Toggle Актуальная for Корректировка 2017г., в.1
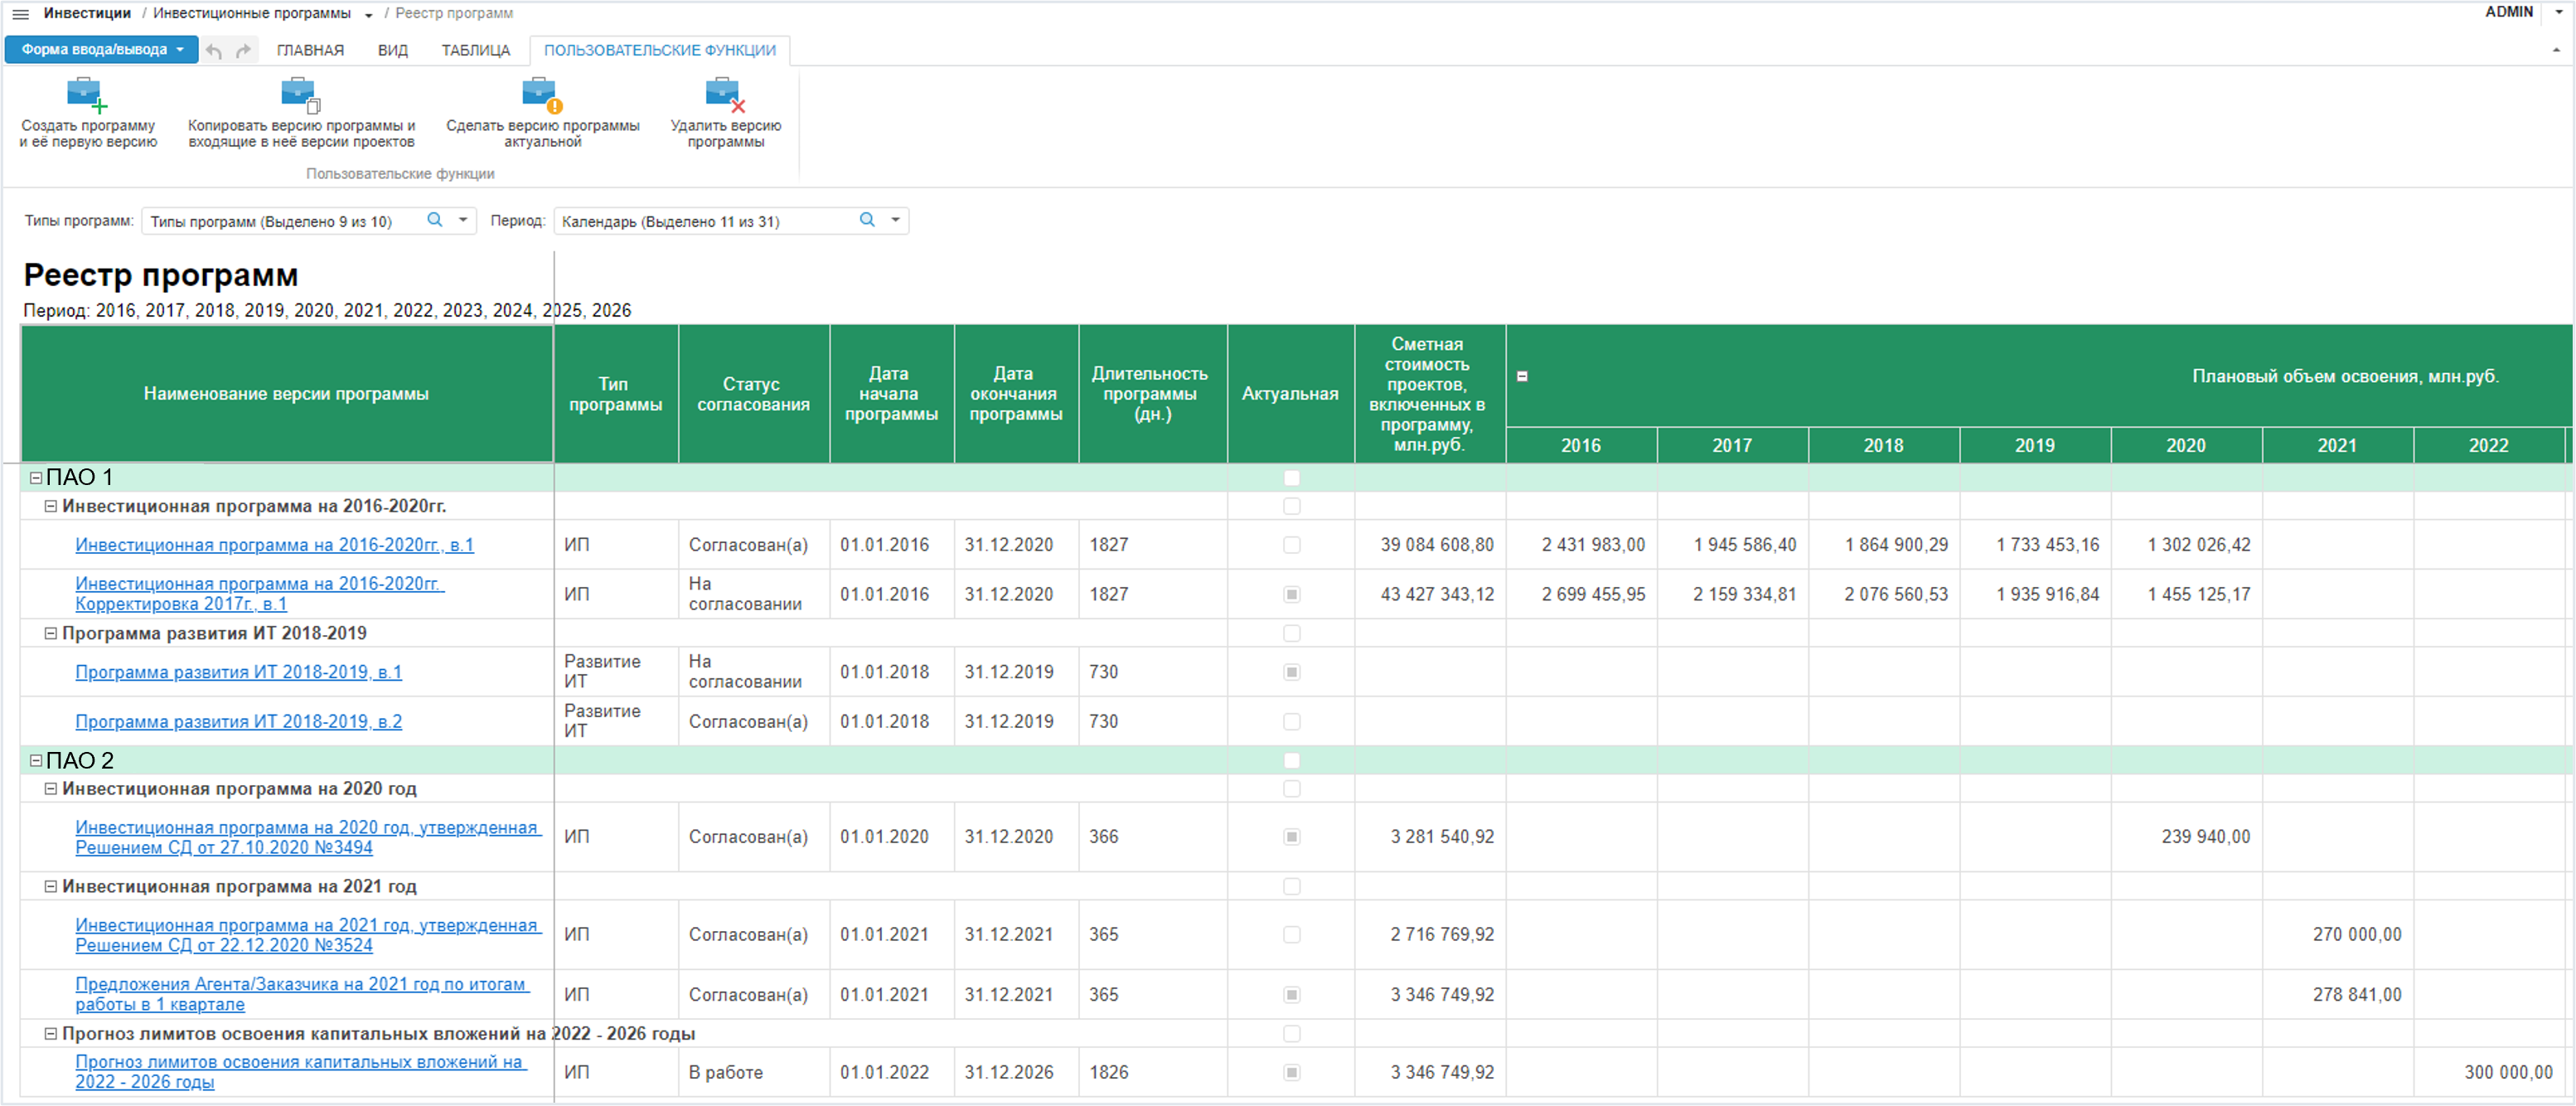The height and width of the screenshot is (1106, 2576). point(1291,594)
